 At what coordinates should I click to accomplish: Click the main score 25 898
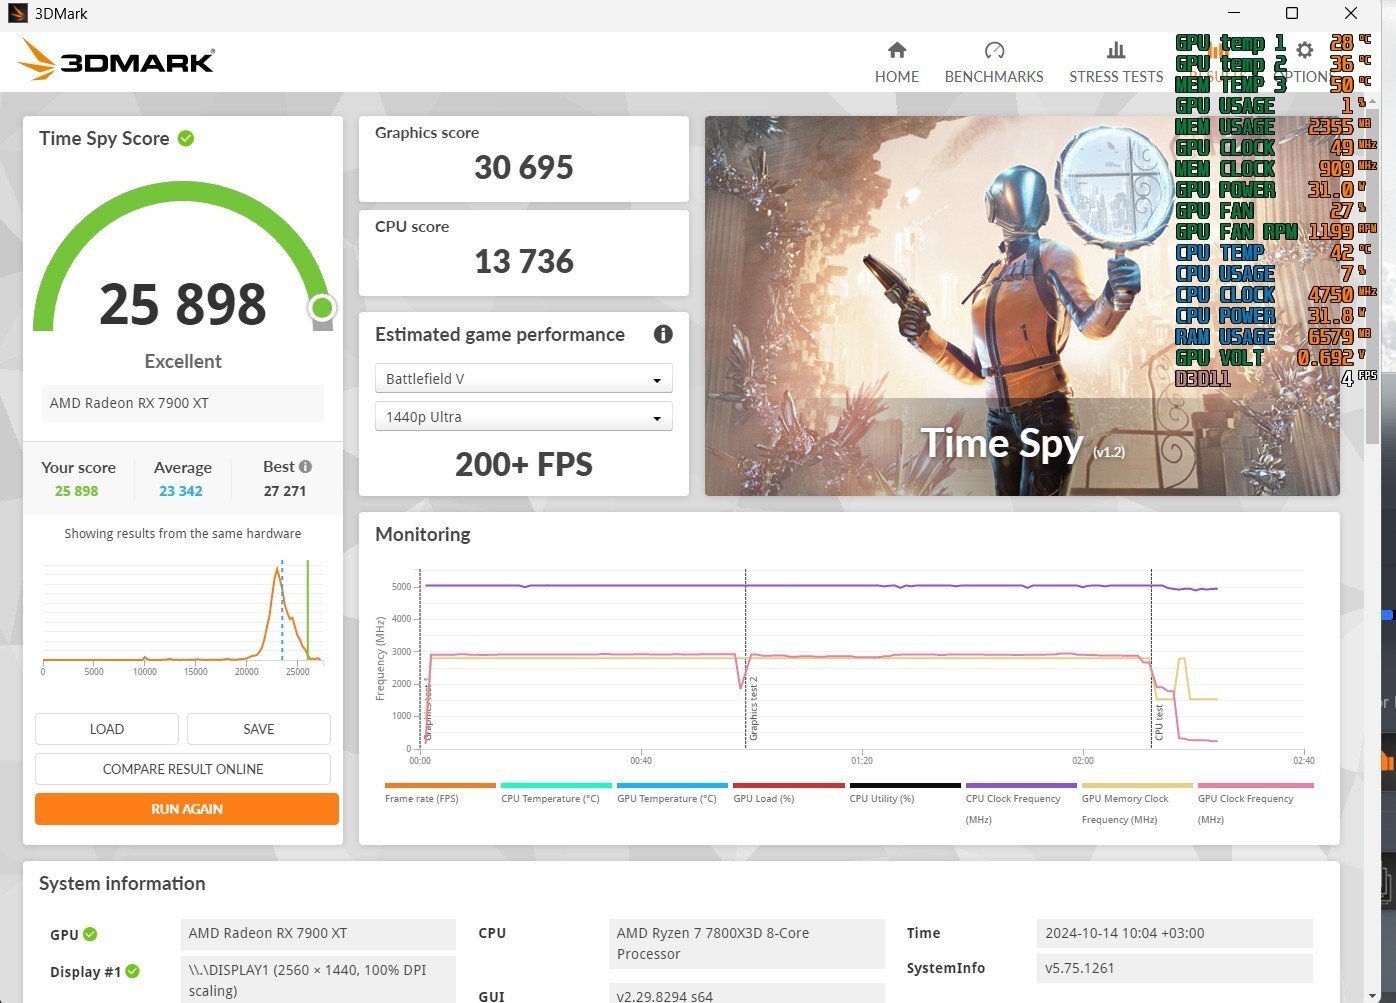coord(183,304)
